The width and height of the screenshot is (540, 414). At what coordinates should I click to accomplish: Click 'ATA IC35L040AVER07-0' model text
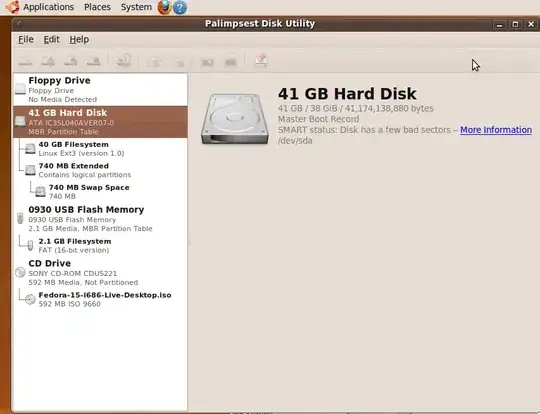[71, 123]
